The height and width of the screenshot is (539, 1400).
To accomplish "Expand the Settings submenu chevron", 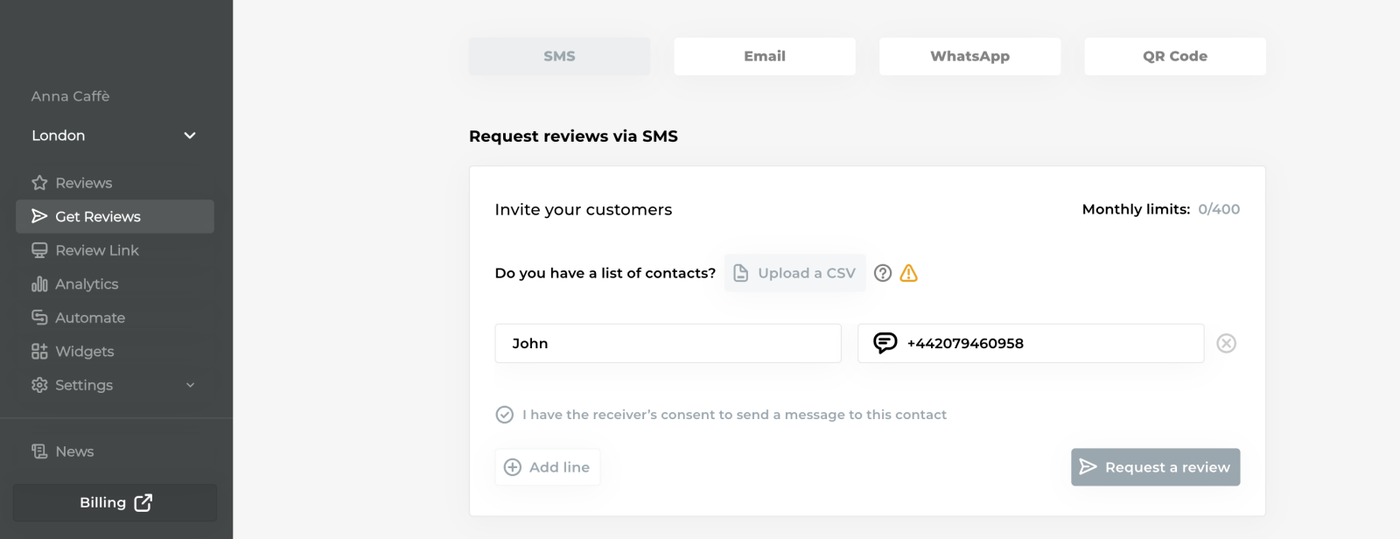I will coord(190,385).
